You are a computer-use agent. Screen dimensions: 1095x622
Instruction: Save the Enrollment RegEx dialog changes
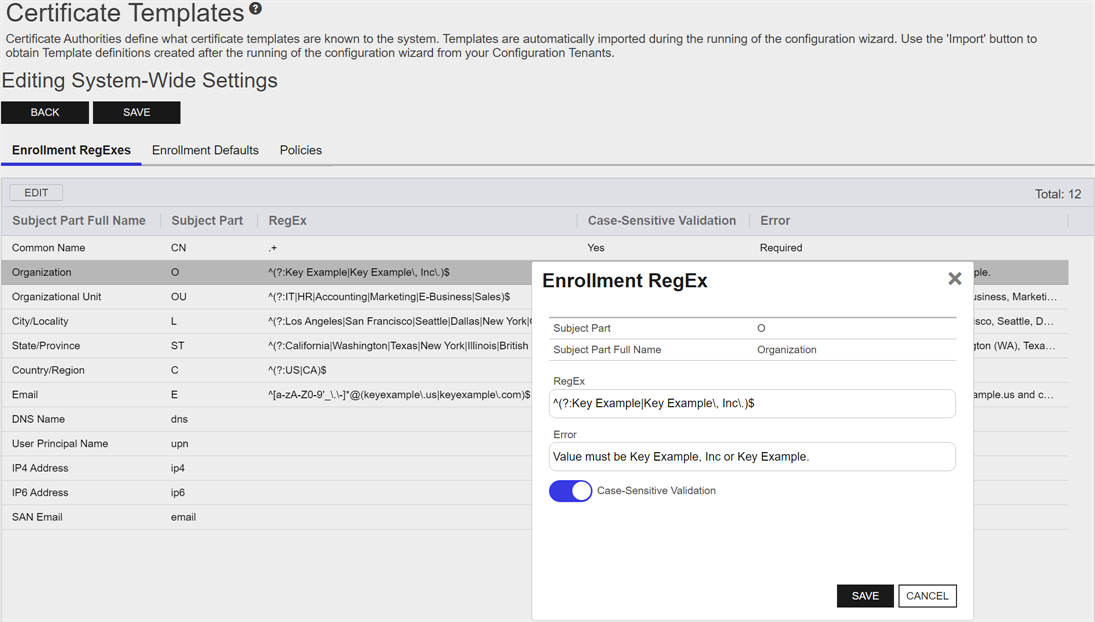pos(865,596)
